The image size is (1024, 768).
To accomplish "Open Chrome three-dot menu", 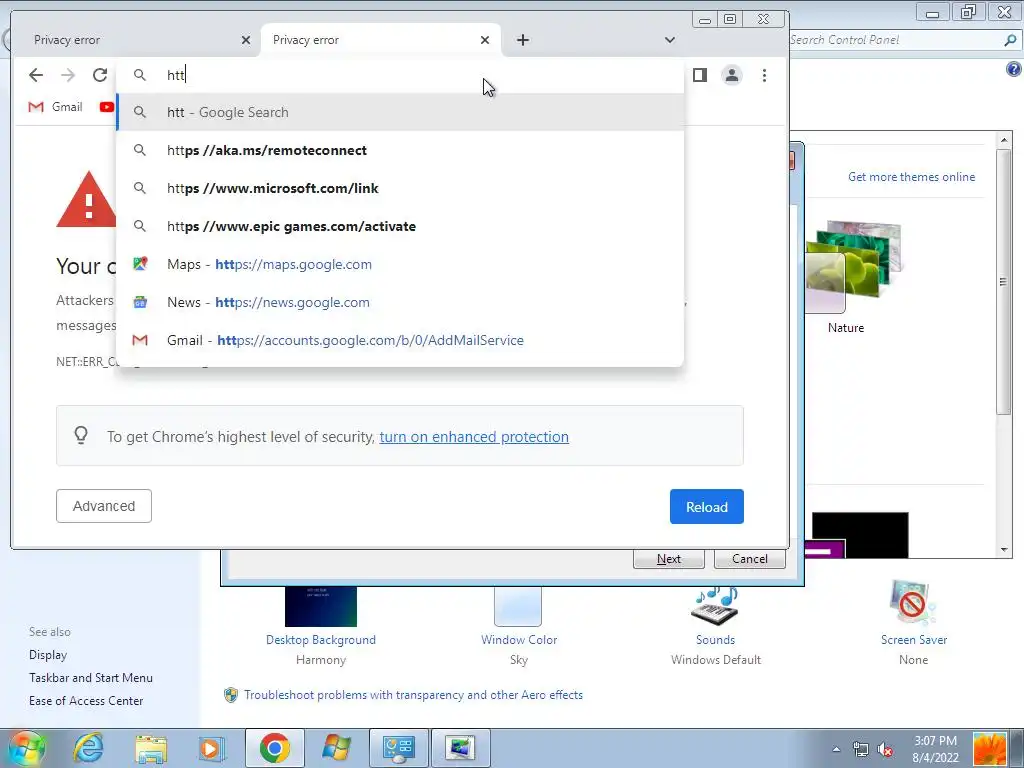I will [x=764, y=75].
